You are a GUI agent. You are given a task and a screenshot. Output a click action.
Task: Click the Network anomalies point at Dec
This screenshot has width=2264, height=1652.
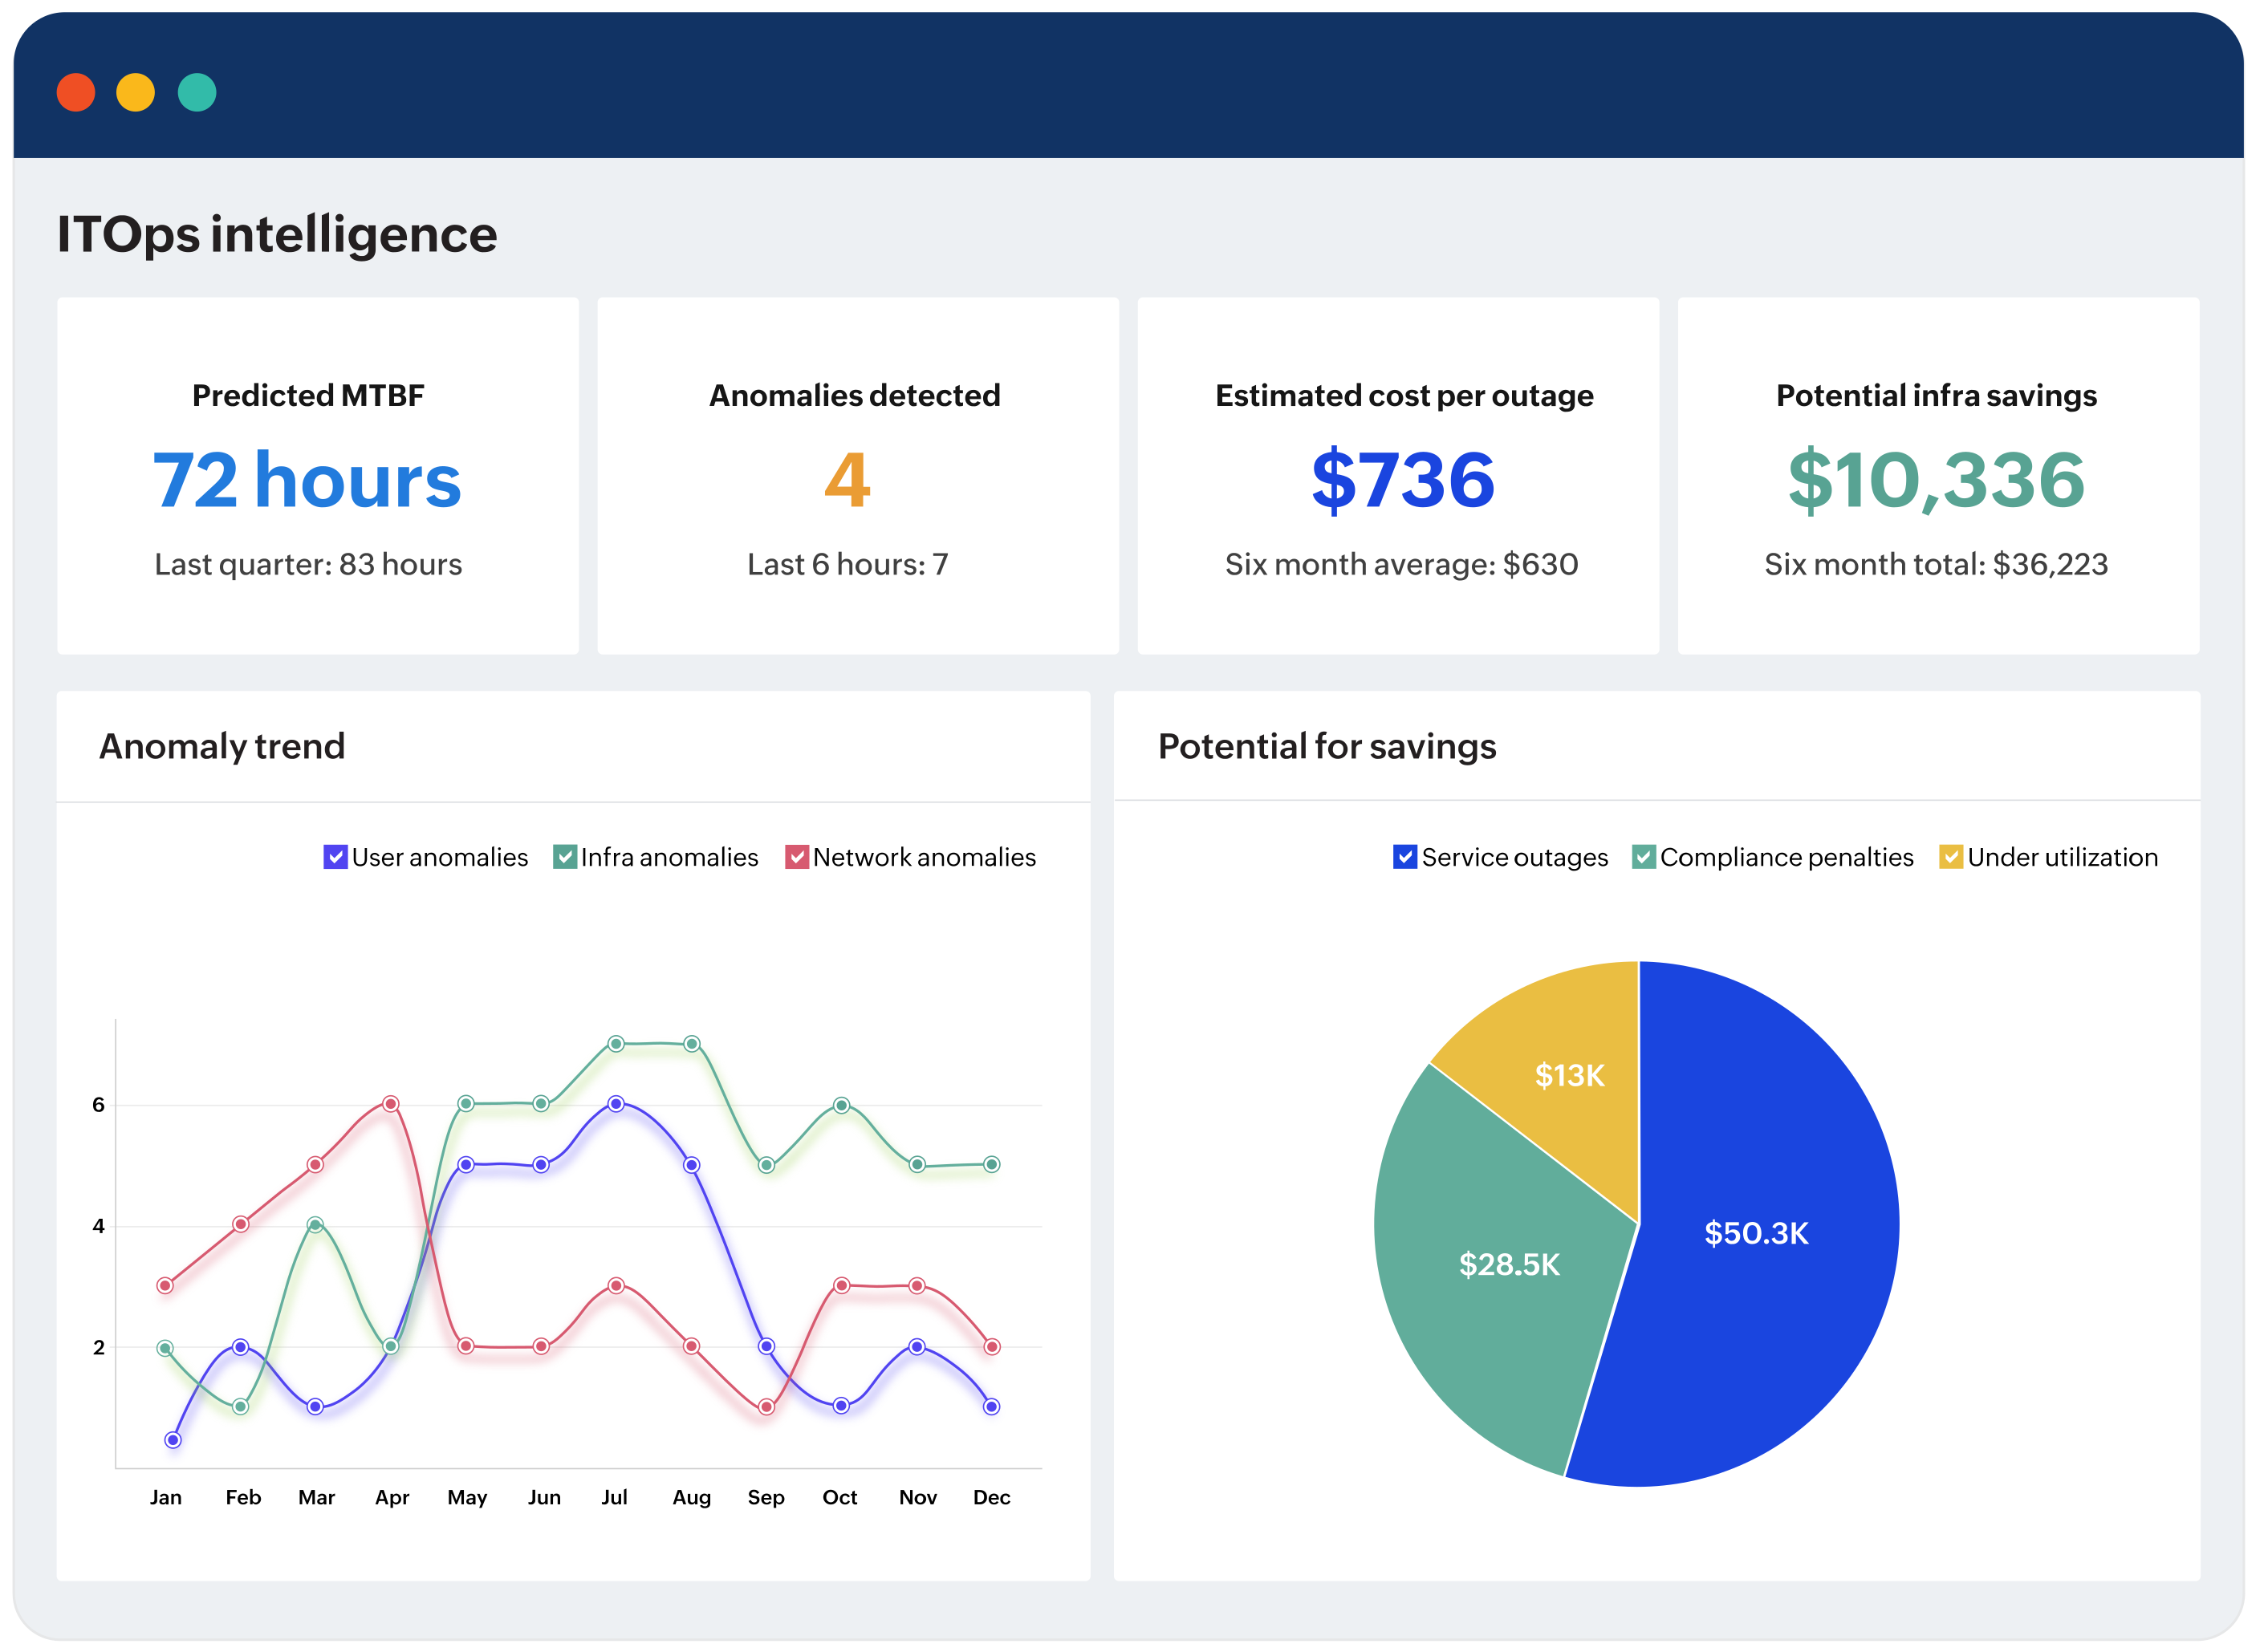tap(992, 1347)
